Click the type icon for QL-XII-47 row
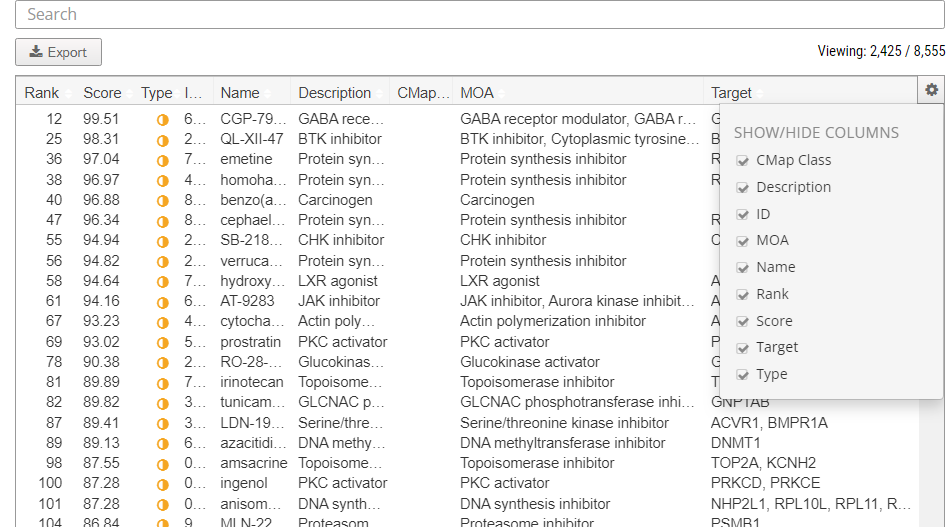947x527 pixels. (162, 140)
